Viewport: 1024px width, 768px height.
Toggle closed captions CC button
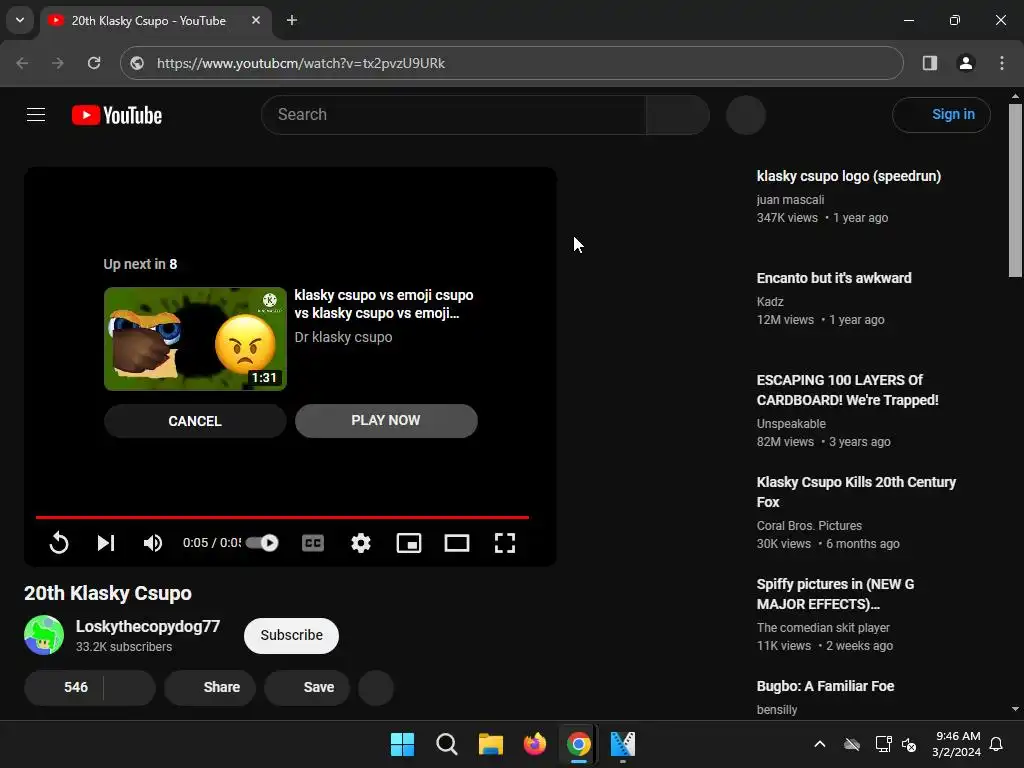click(x=313, y=543)
